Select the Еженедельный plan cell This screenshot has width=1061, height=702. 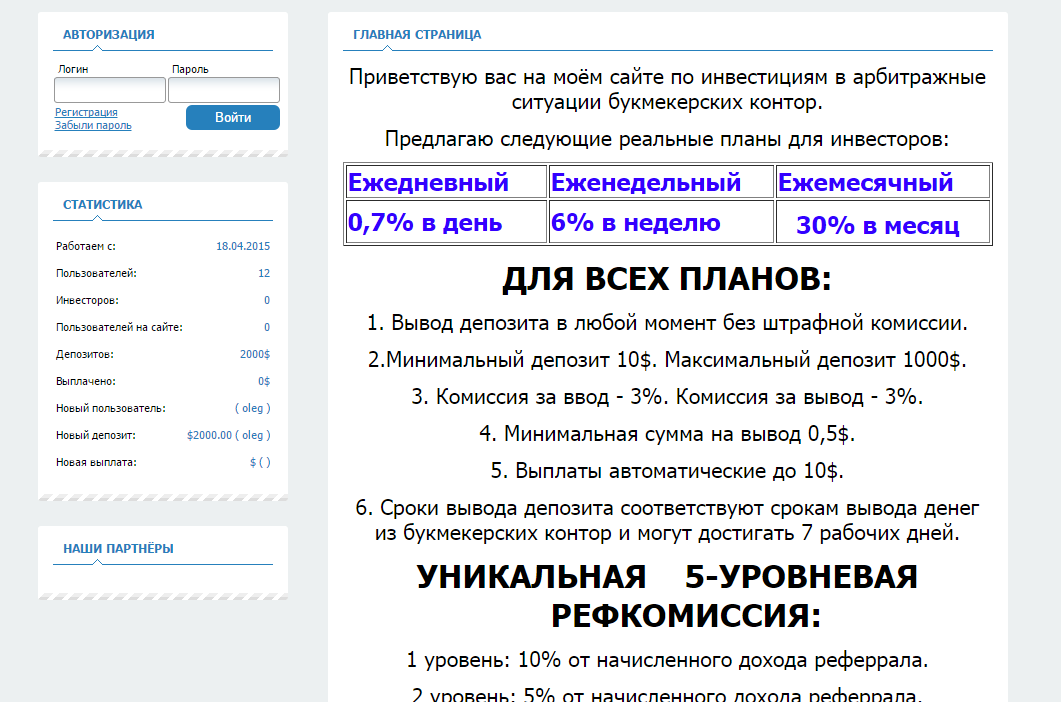coord(646,183)
